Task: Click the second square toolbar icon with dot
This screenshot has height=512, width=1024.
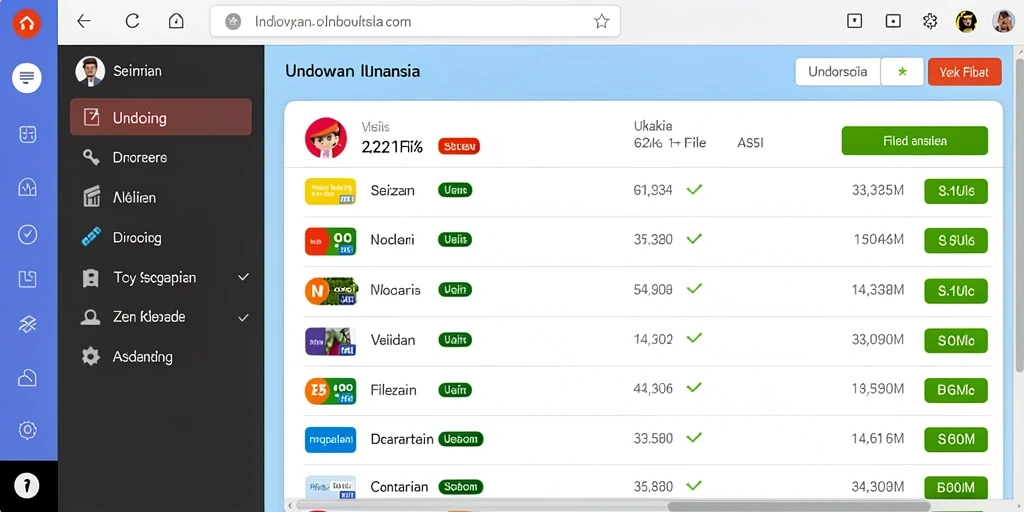Action: tap(893, 21)
